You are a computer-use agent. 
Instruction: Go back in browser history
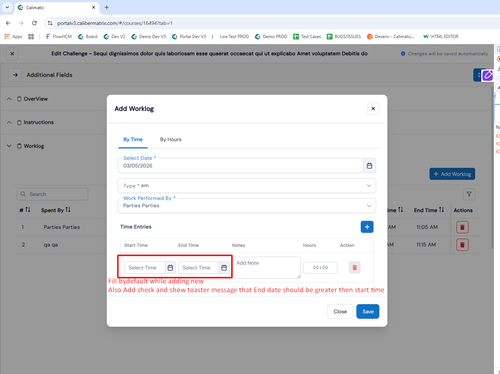click(x=8, y=23)
